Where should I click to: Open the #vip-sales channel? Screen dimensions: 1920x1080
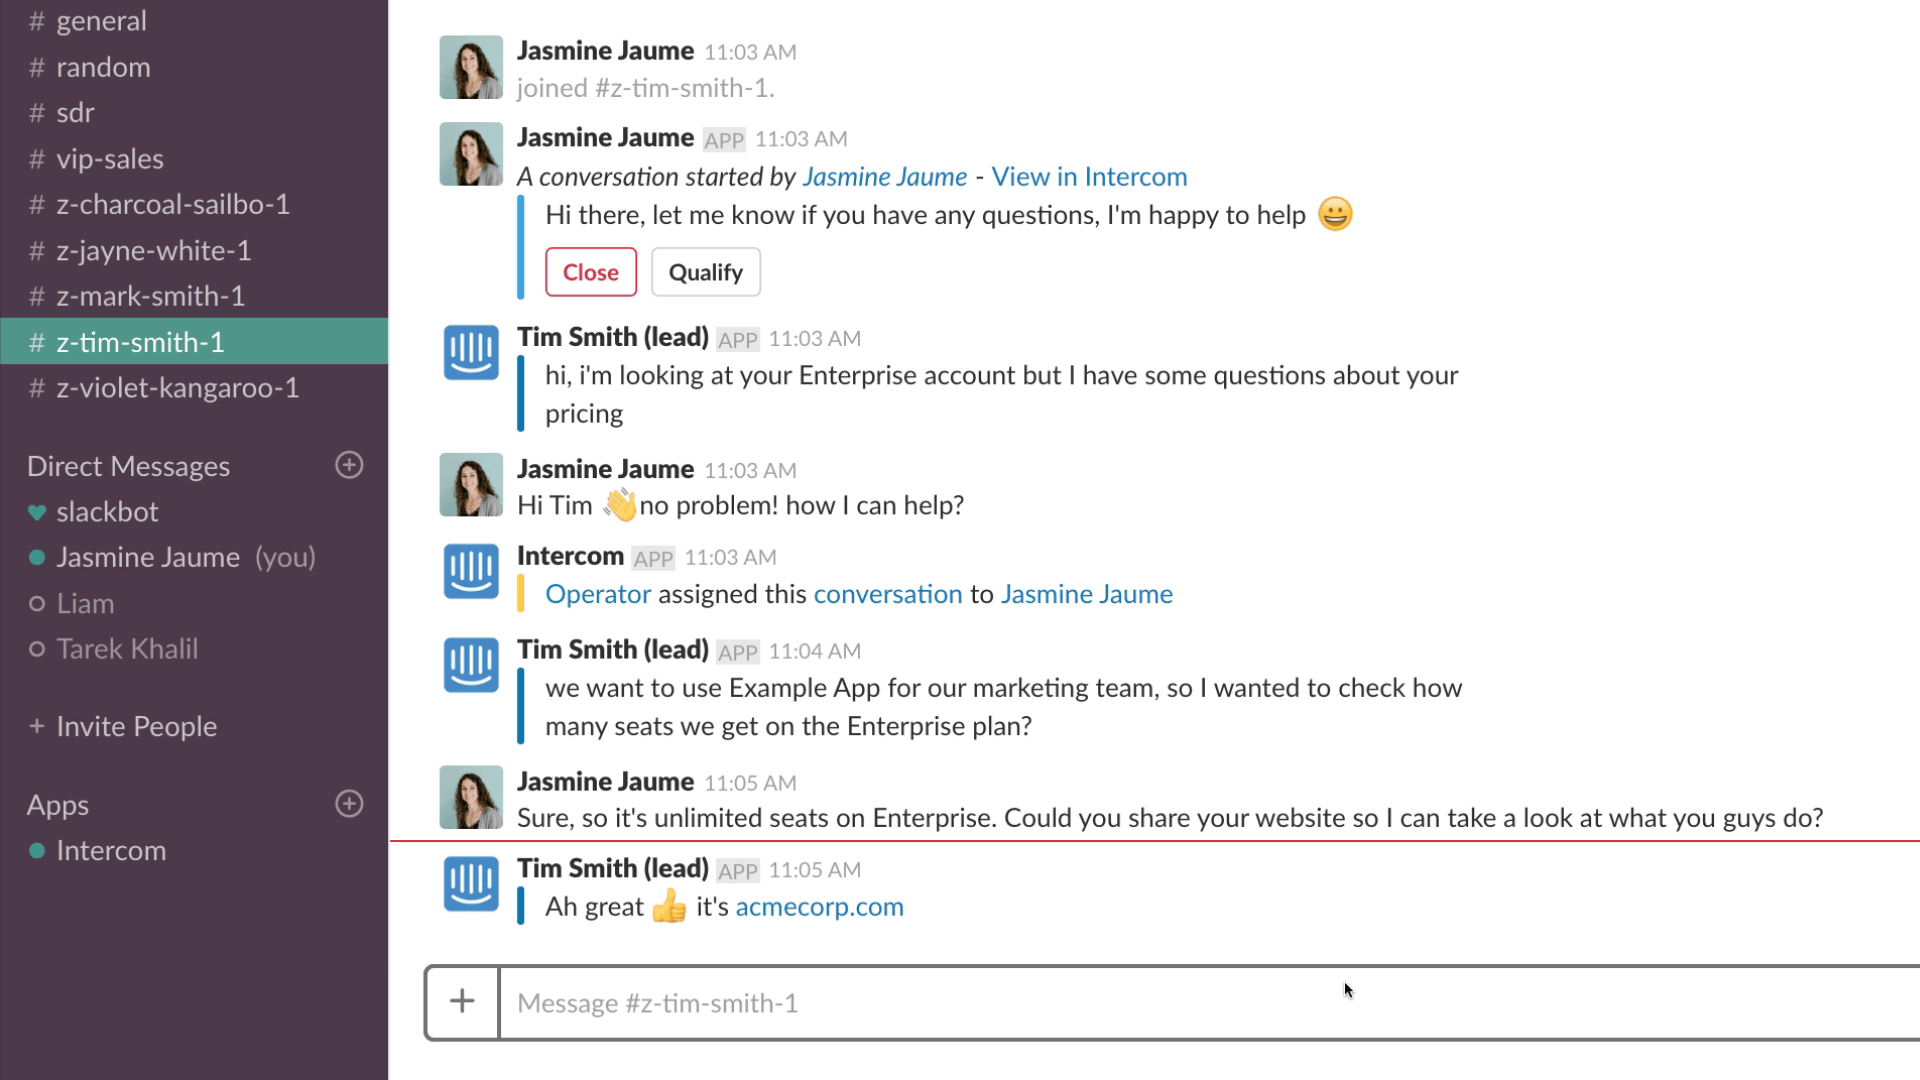click(x=109, y=159)
